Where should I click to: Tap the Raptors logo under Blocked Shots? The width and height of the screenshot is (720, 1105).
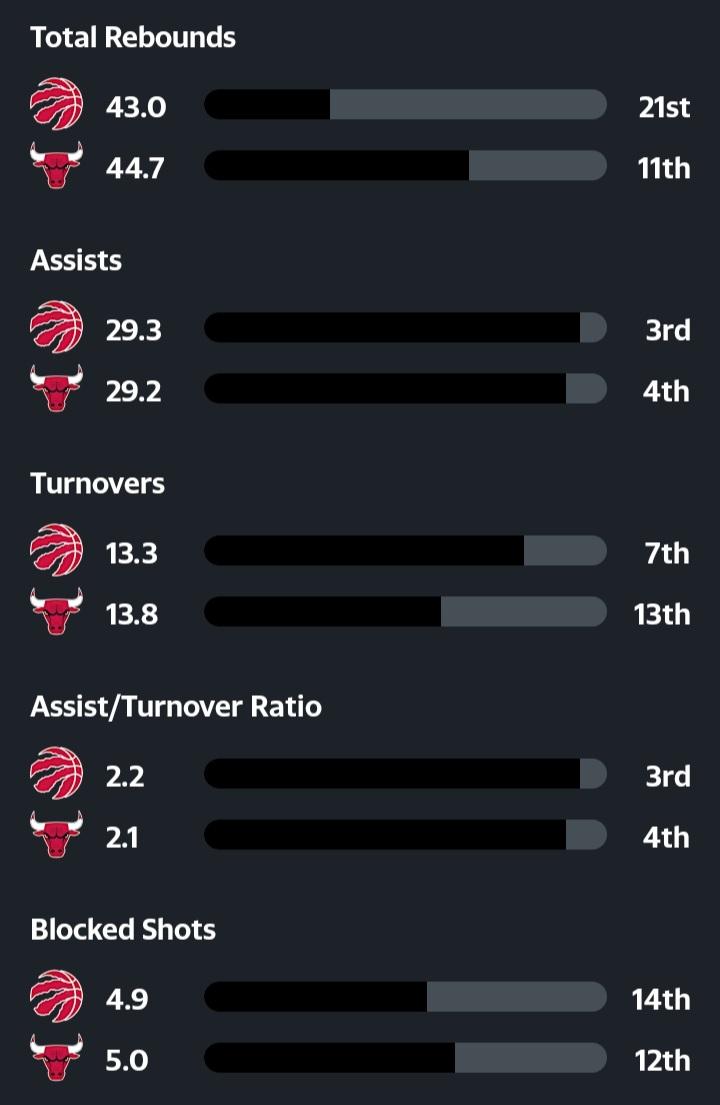pyautogui.click(x=56, y=997)
